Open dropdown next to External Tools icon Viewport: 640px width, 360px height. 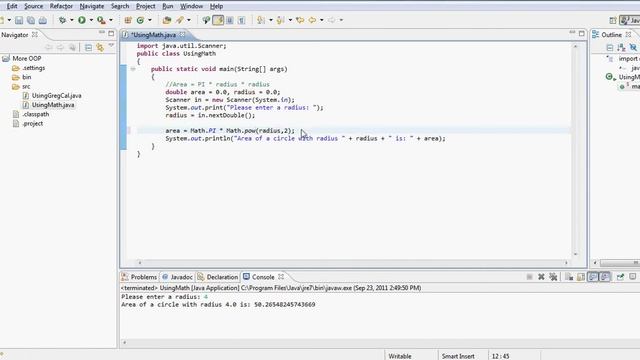coord(111,20)
